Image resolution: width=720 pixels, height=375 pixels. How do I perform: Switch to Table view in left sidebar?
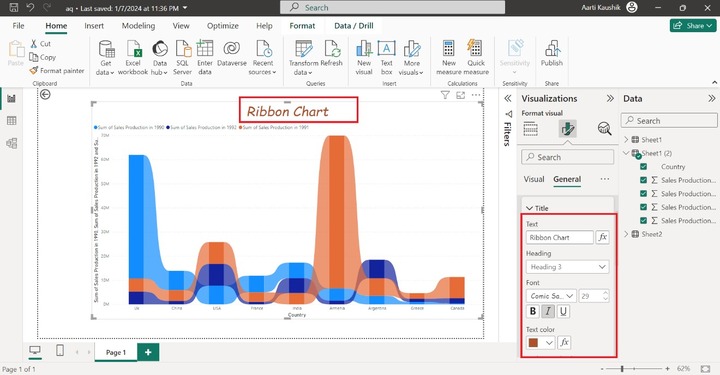click(x=11, y=121)
